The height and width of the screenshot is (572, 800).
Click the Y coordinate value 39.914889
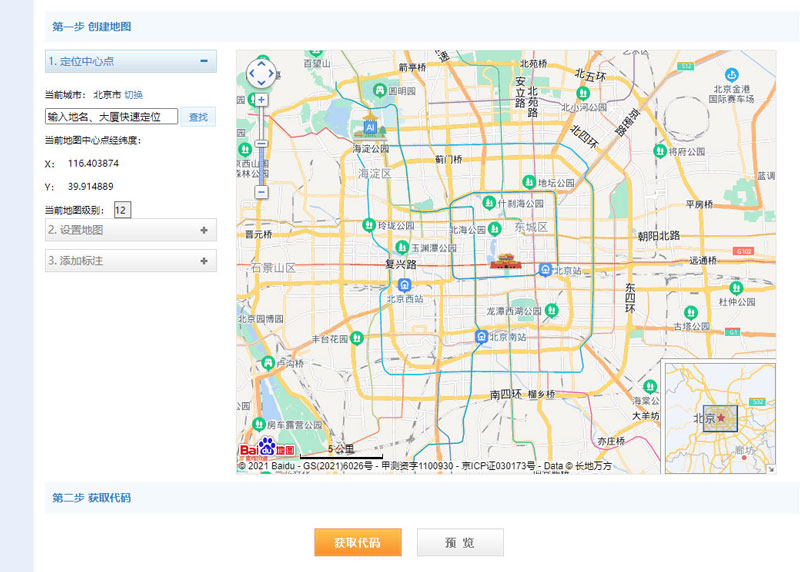pos(91,186)
